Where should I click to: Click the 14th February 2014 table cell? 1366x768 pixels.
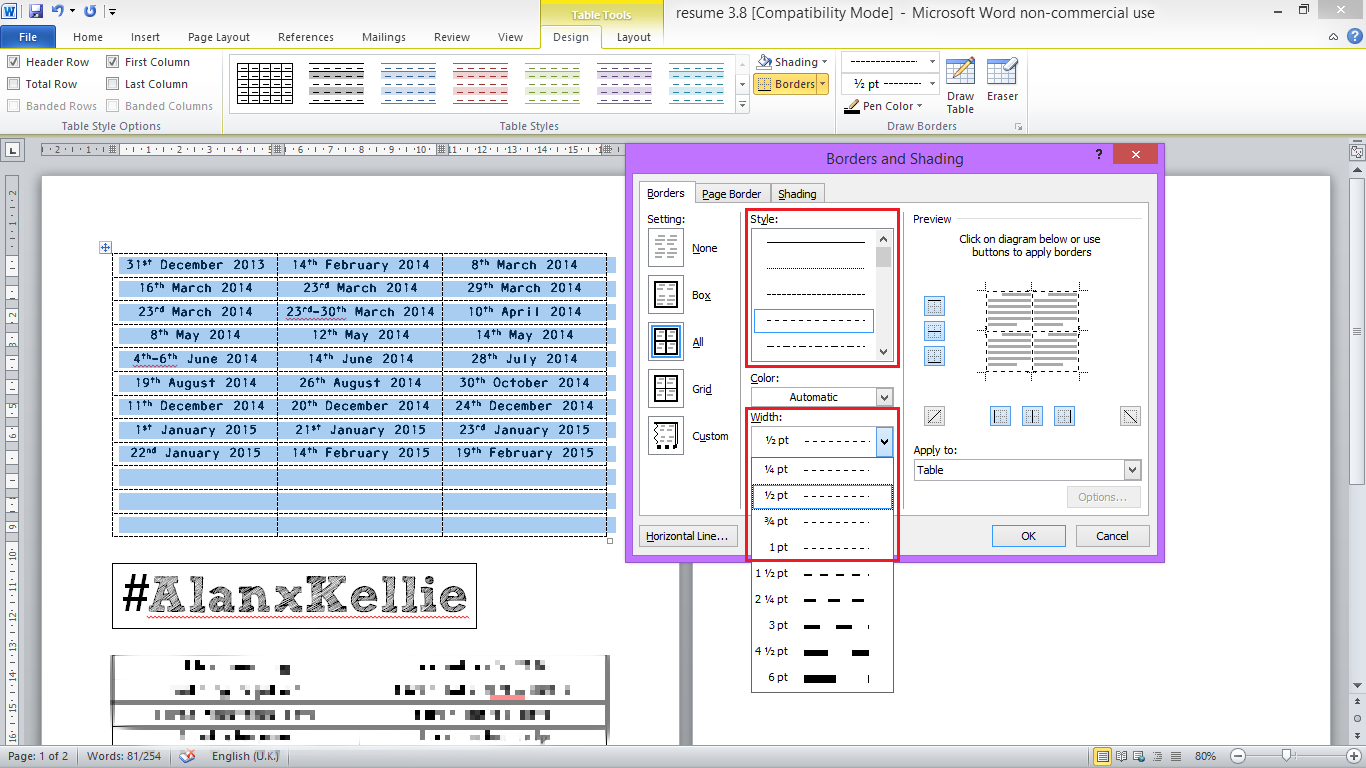point(360,265)
